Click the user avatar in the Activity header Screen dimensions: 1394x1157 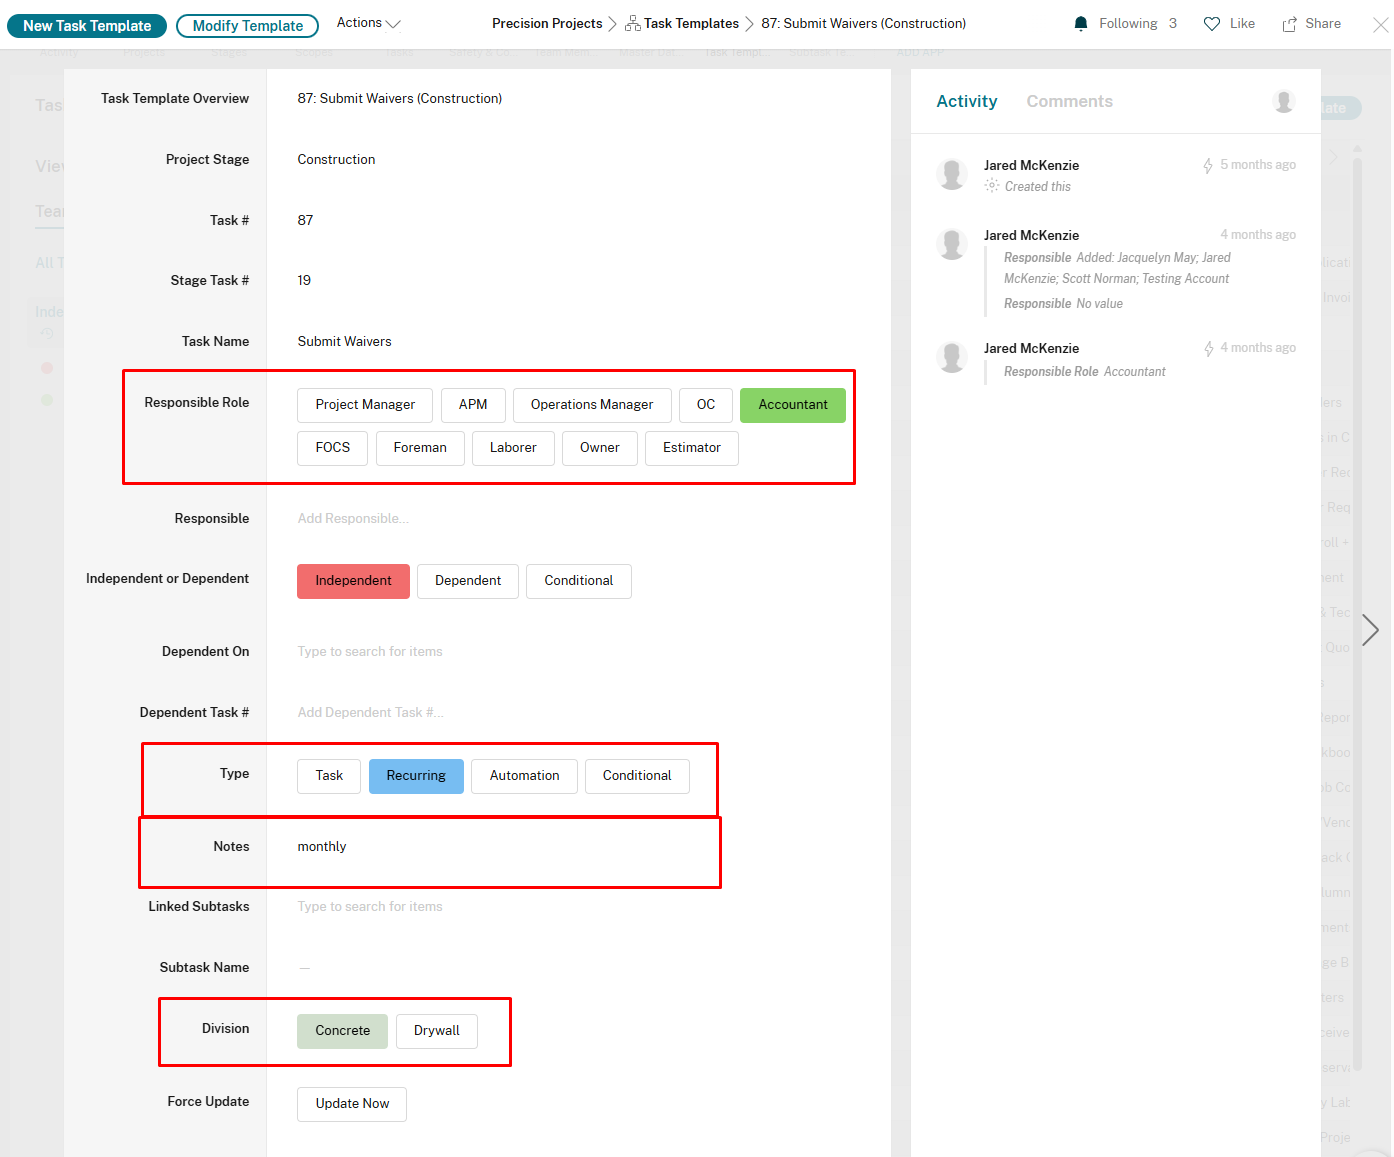click(x=1284, y=101)
